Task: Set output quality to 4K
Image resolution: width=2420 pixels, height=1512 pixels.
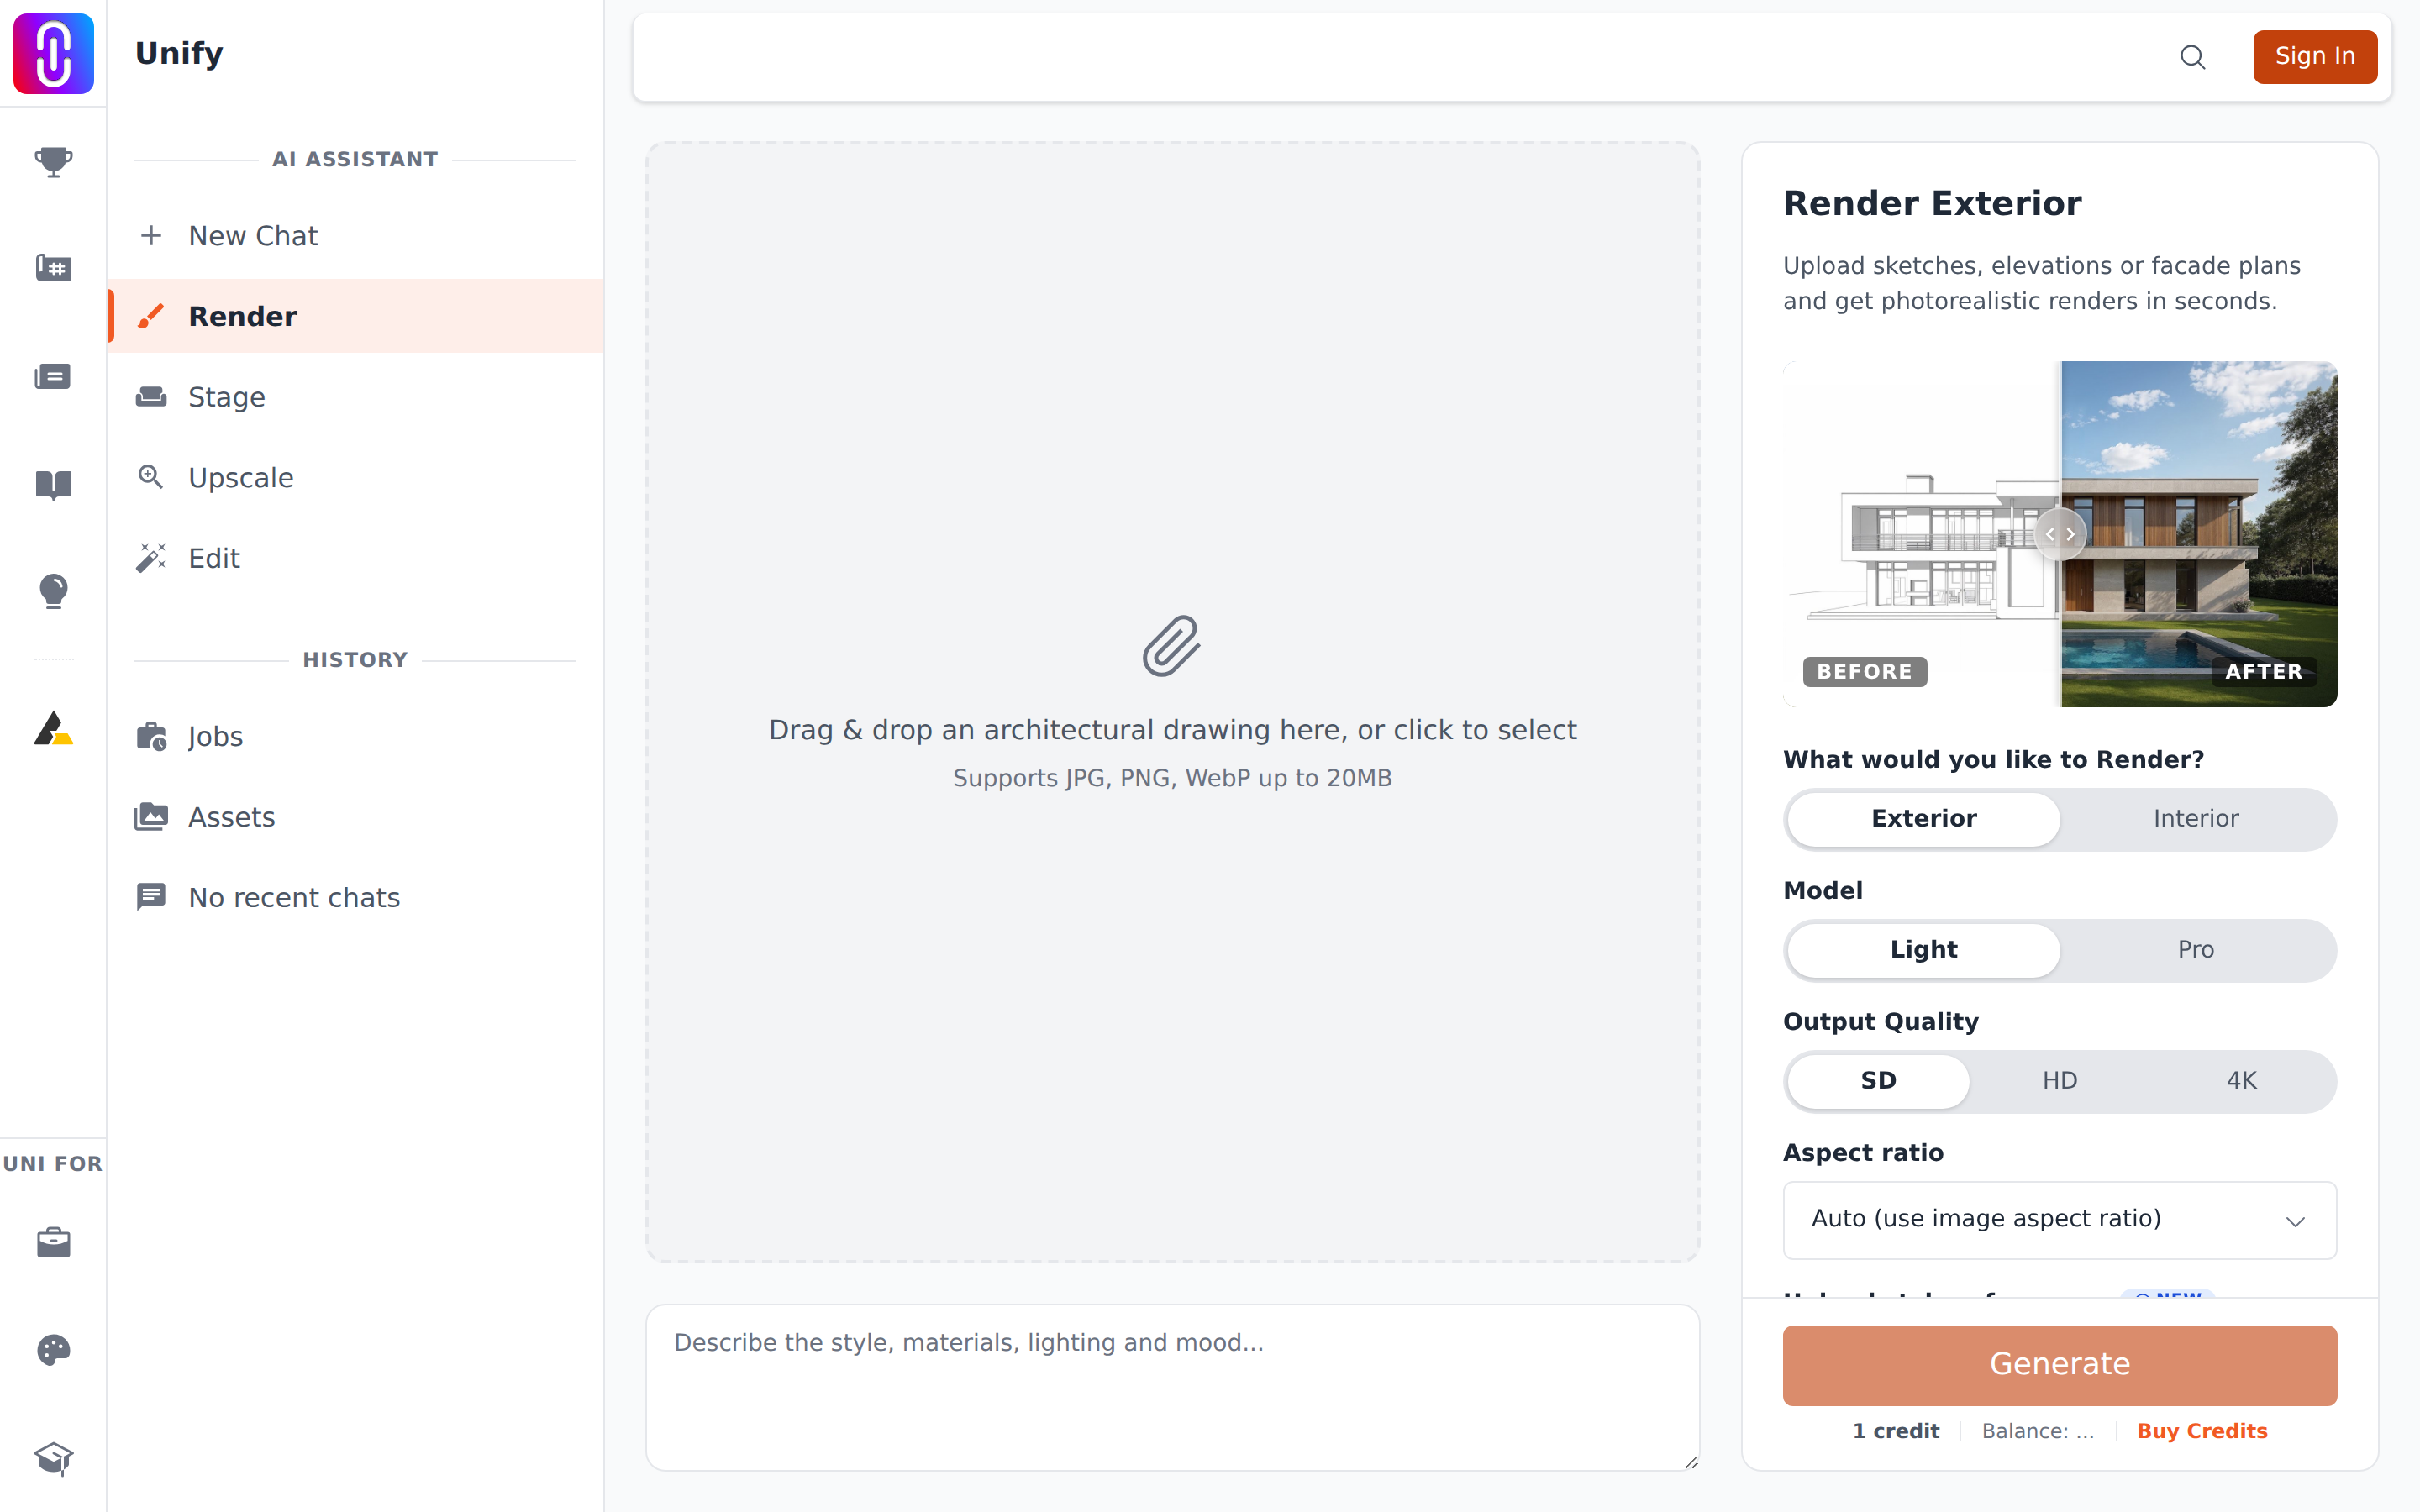Action: [x=2241, y=1080]
